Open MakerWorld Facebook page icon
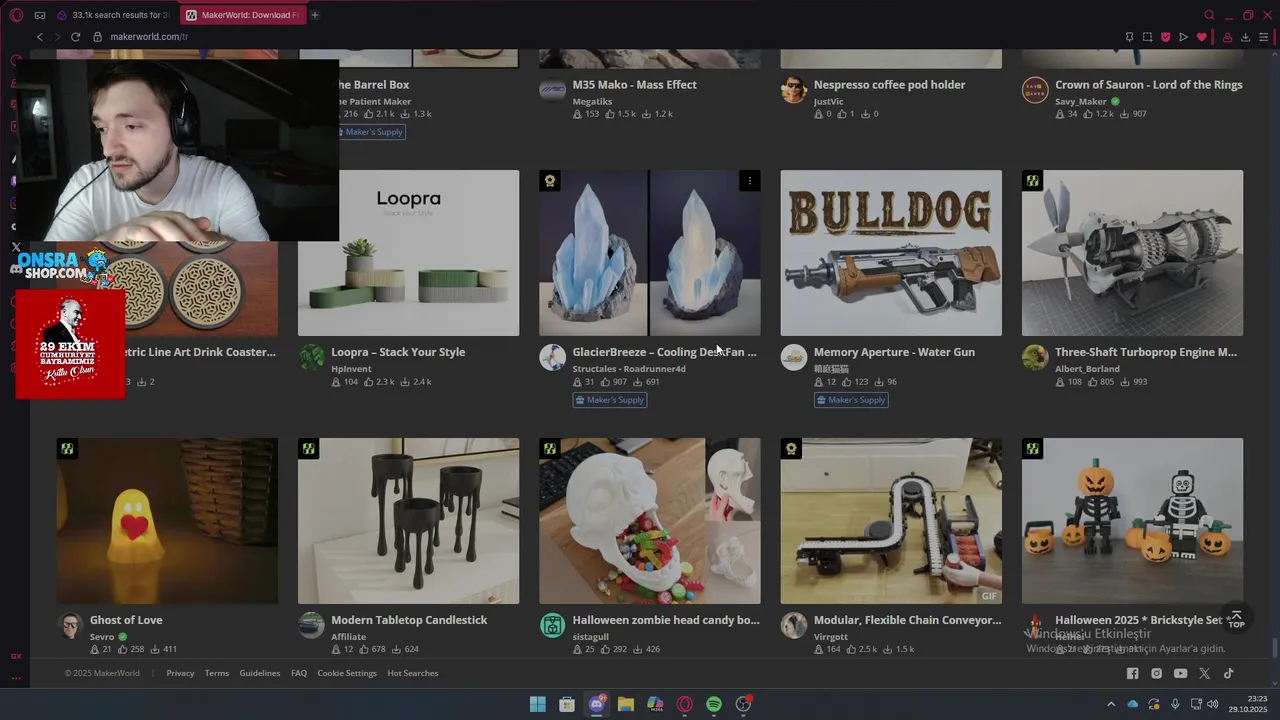 [x=1132, y=674]
